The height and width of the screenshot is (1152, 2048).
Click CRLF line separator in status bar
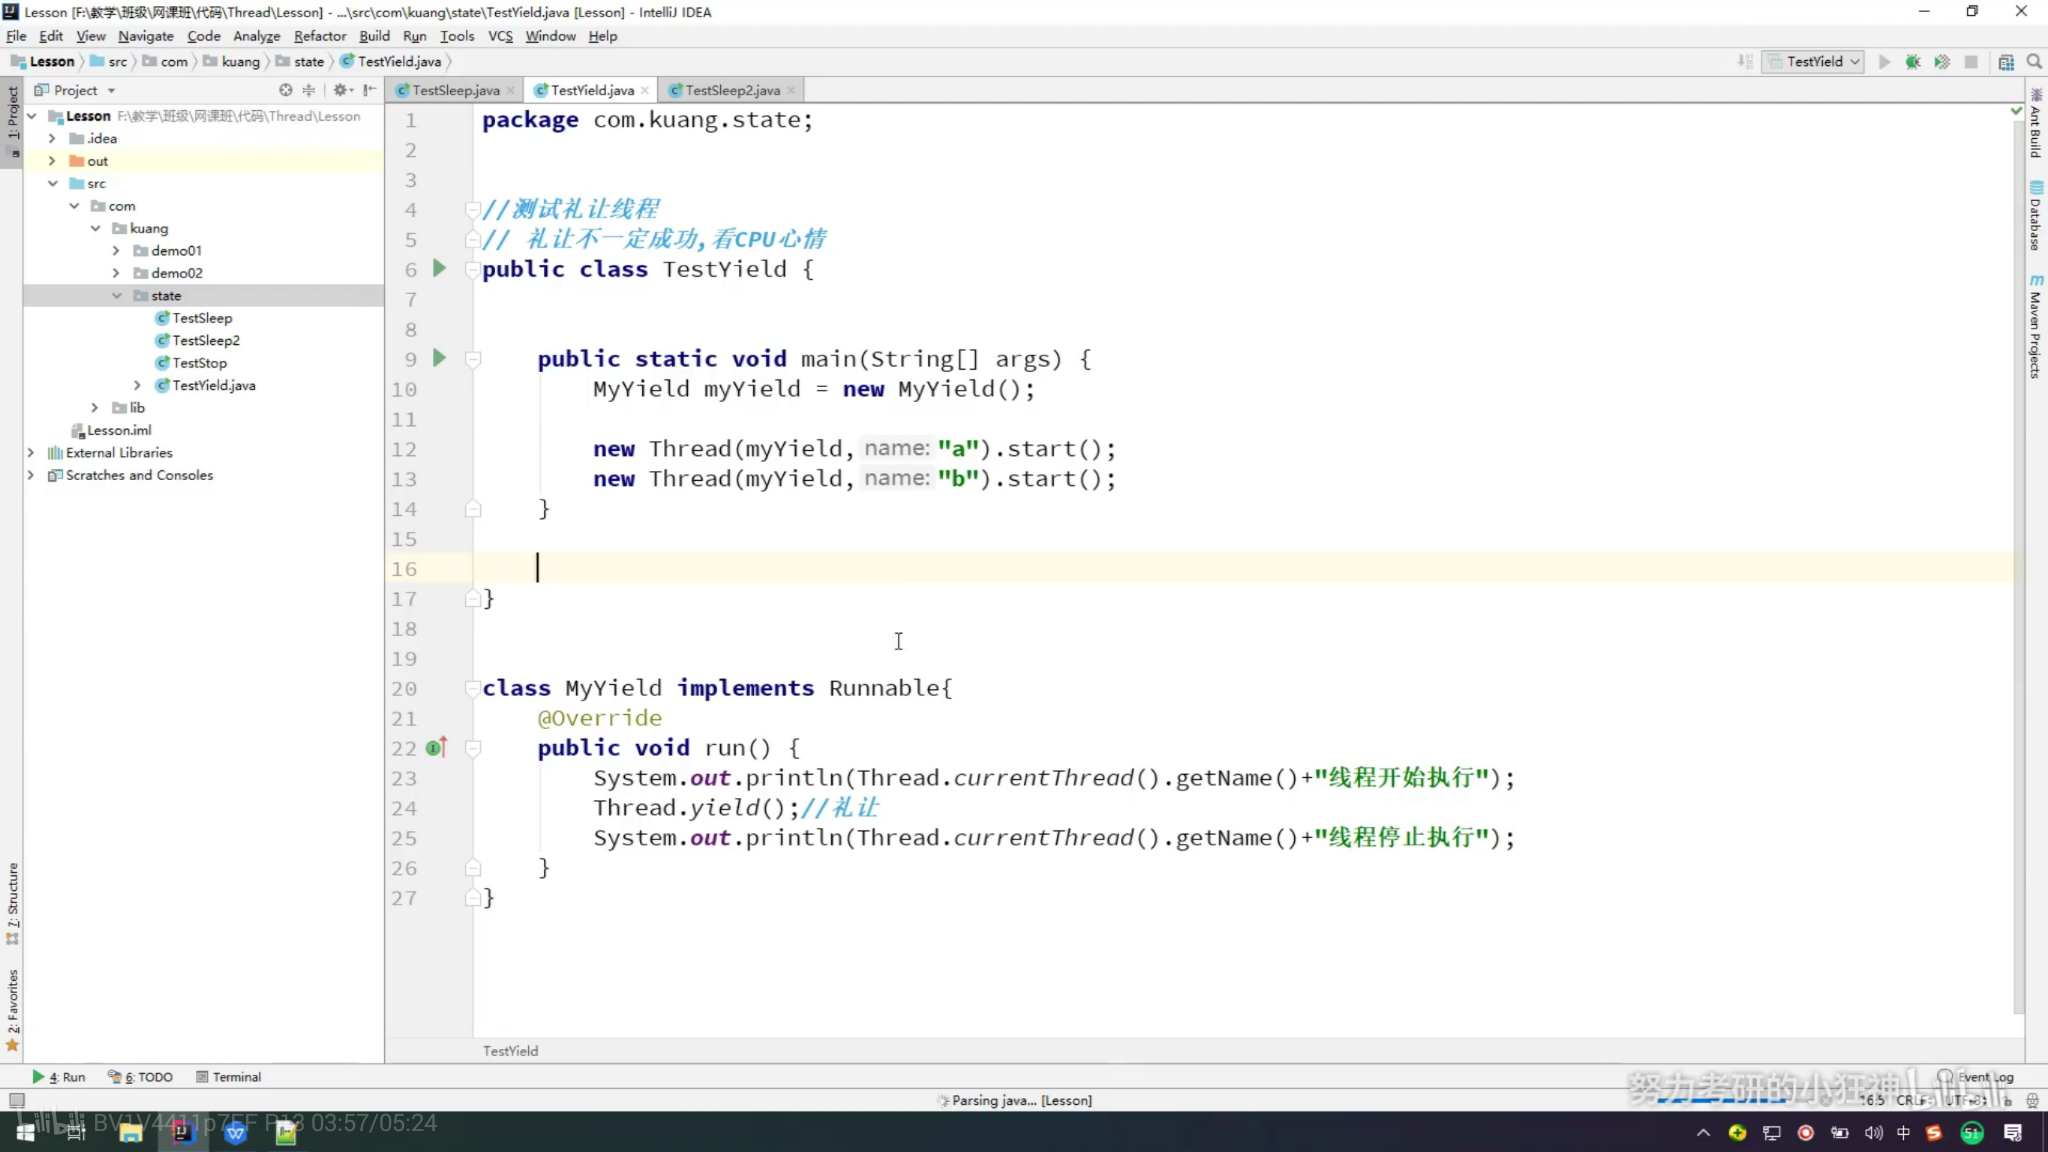1913,1100
